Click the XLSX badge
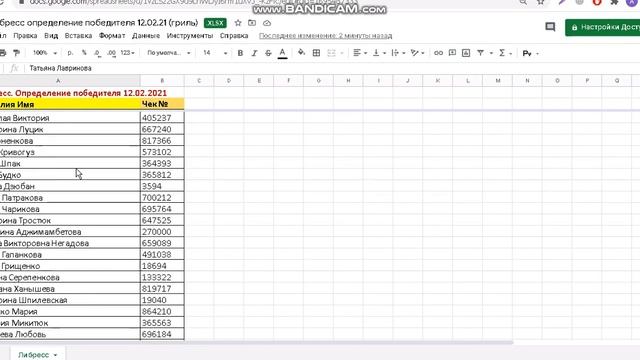 click(x=215, y=23)
